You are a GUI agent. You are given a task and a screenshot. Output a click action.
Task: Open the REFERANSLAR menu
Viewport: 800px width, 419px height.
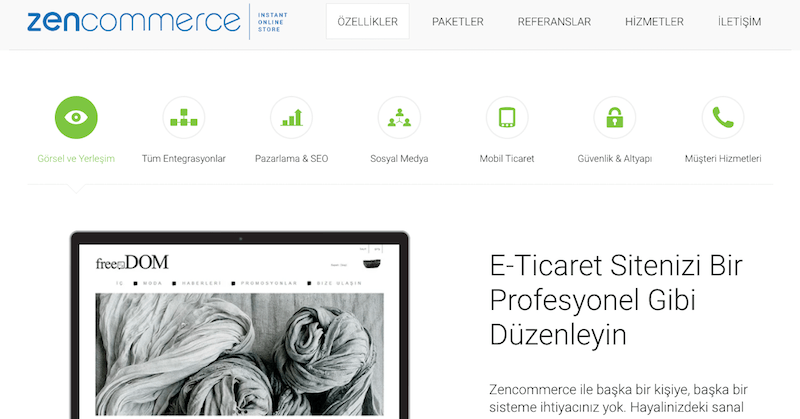[x=554, y=21]
